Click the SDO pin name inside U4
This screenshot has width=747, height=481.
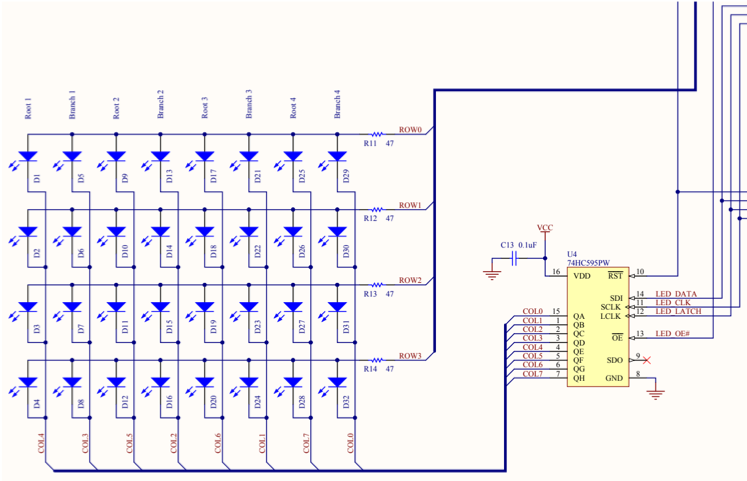coord(615,361)
